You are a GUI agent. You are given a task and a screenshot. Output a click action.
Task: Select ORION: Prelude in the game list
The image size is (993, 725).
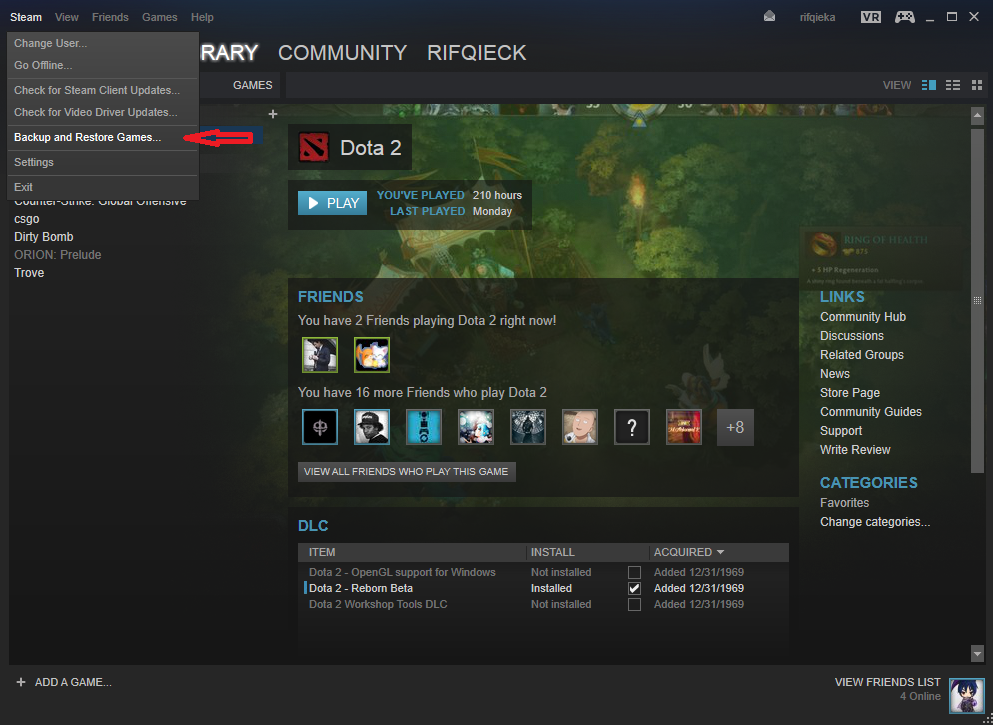(58, 255)
